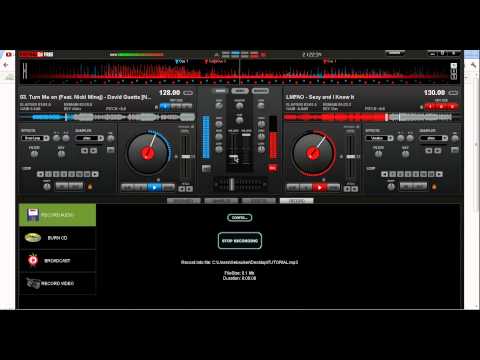Viewport: 480px width, 360px height.
Task: Open right deck sampler dropdown arrow
Action: coord(445,138)
